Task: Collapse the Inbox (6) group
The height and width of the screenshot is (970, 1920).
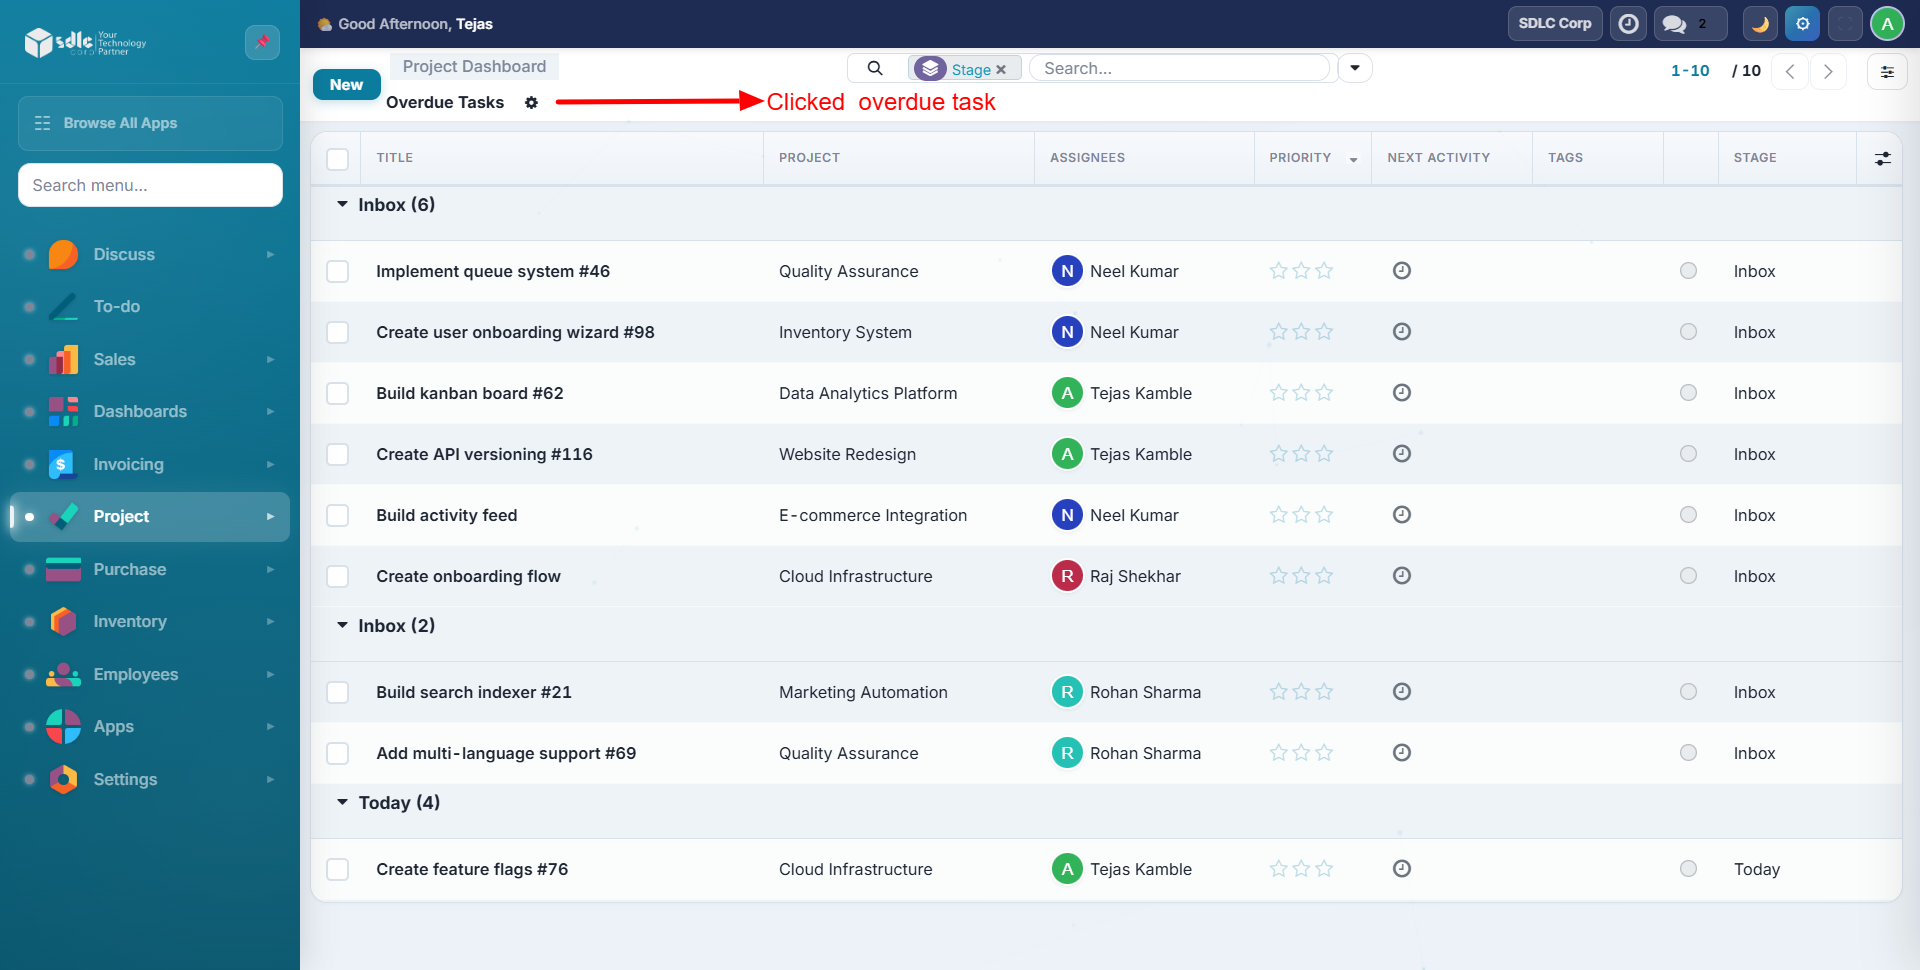Action: 342,205
